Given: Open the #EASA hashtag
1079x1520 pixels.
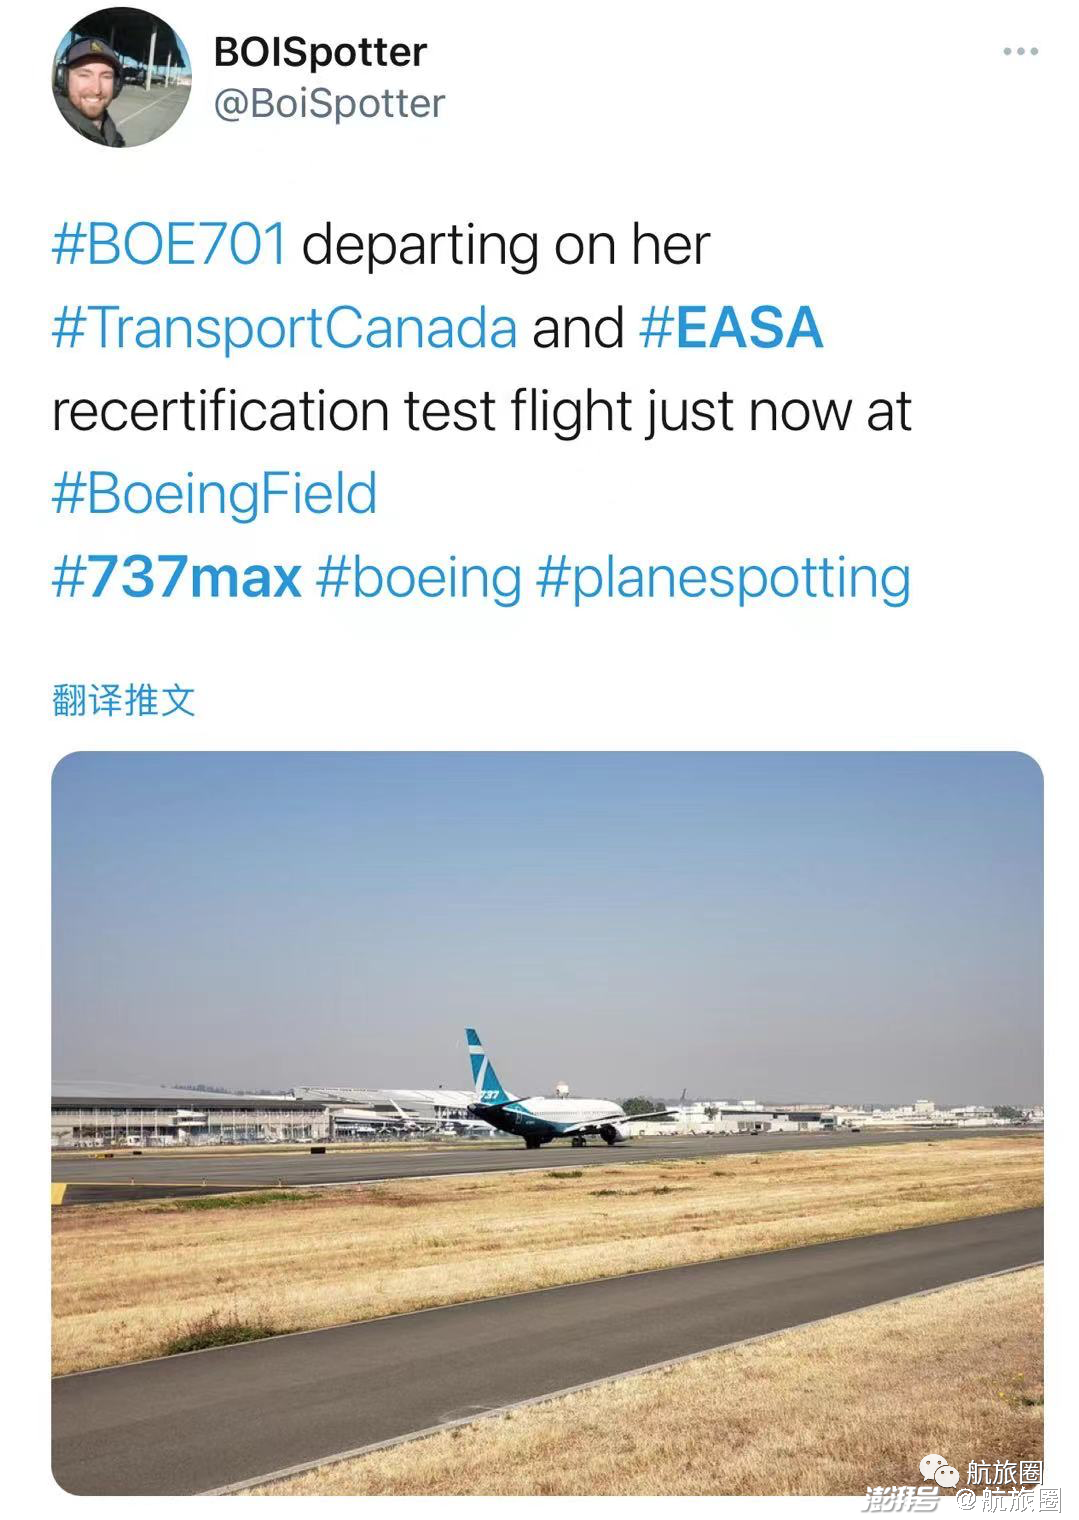Looking at the screenshot, I should tap(731, 328).
